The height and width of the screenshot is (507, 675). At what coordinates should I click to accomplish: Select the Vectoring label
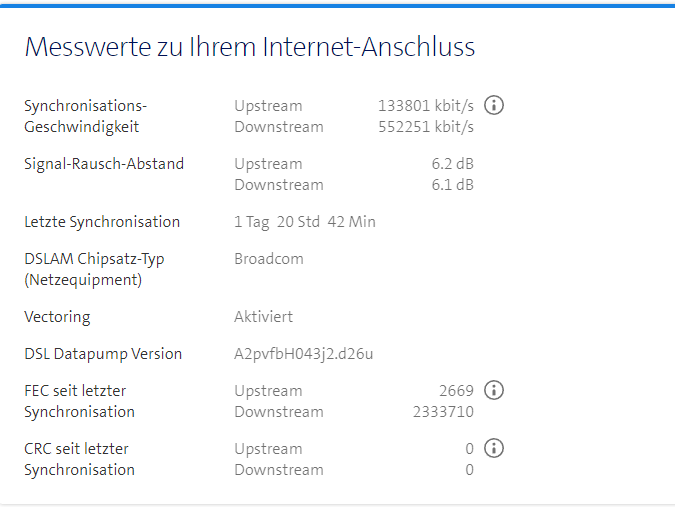pos(57,317)
